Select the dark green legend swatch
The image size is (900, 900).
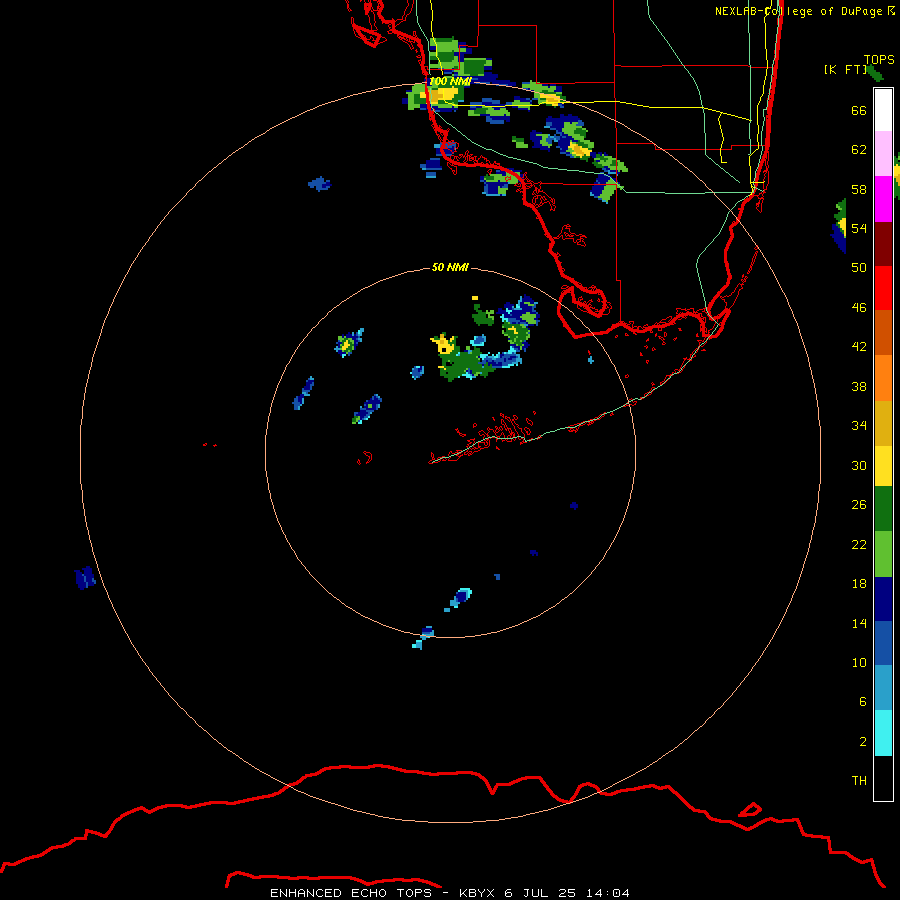[883, 509]
